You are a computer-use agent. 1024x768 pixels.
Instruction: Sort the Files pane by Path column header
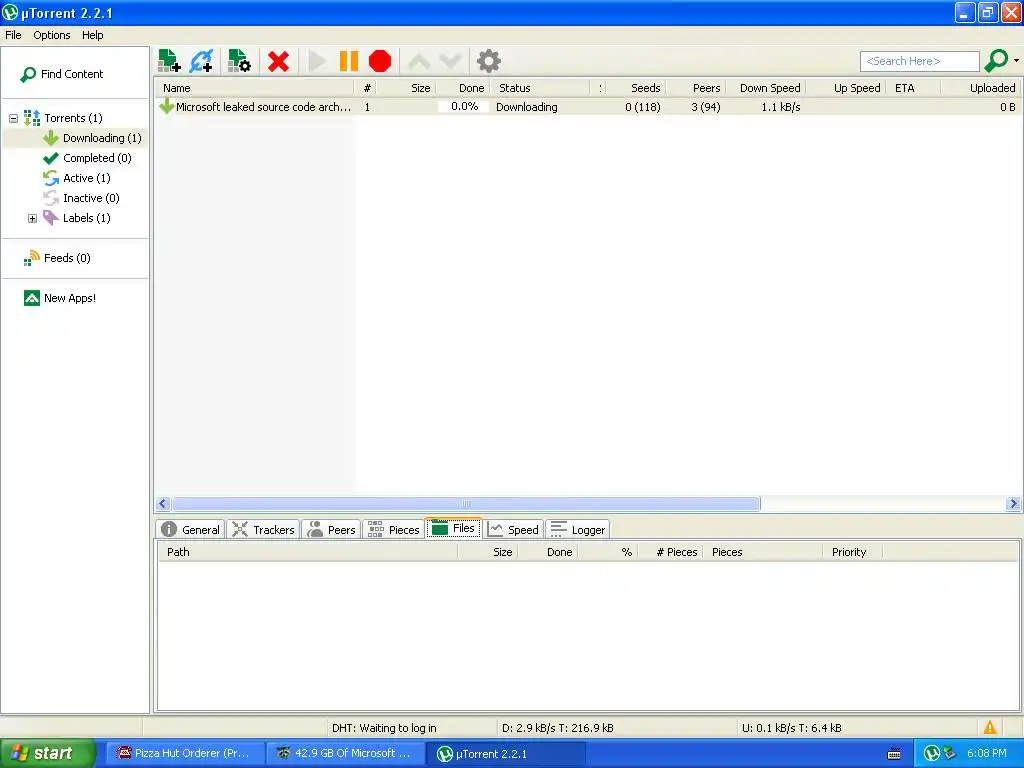pos(308,552)
